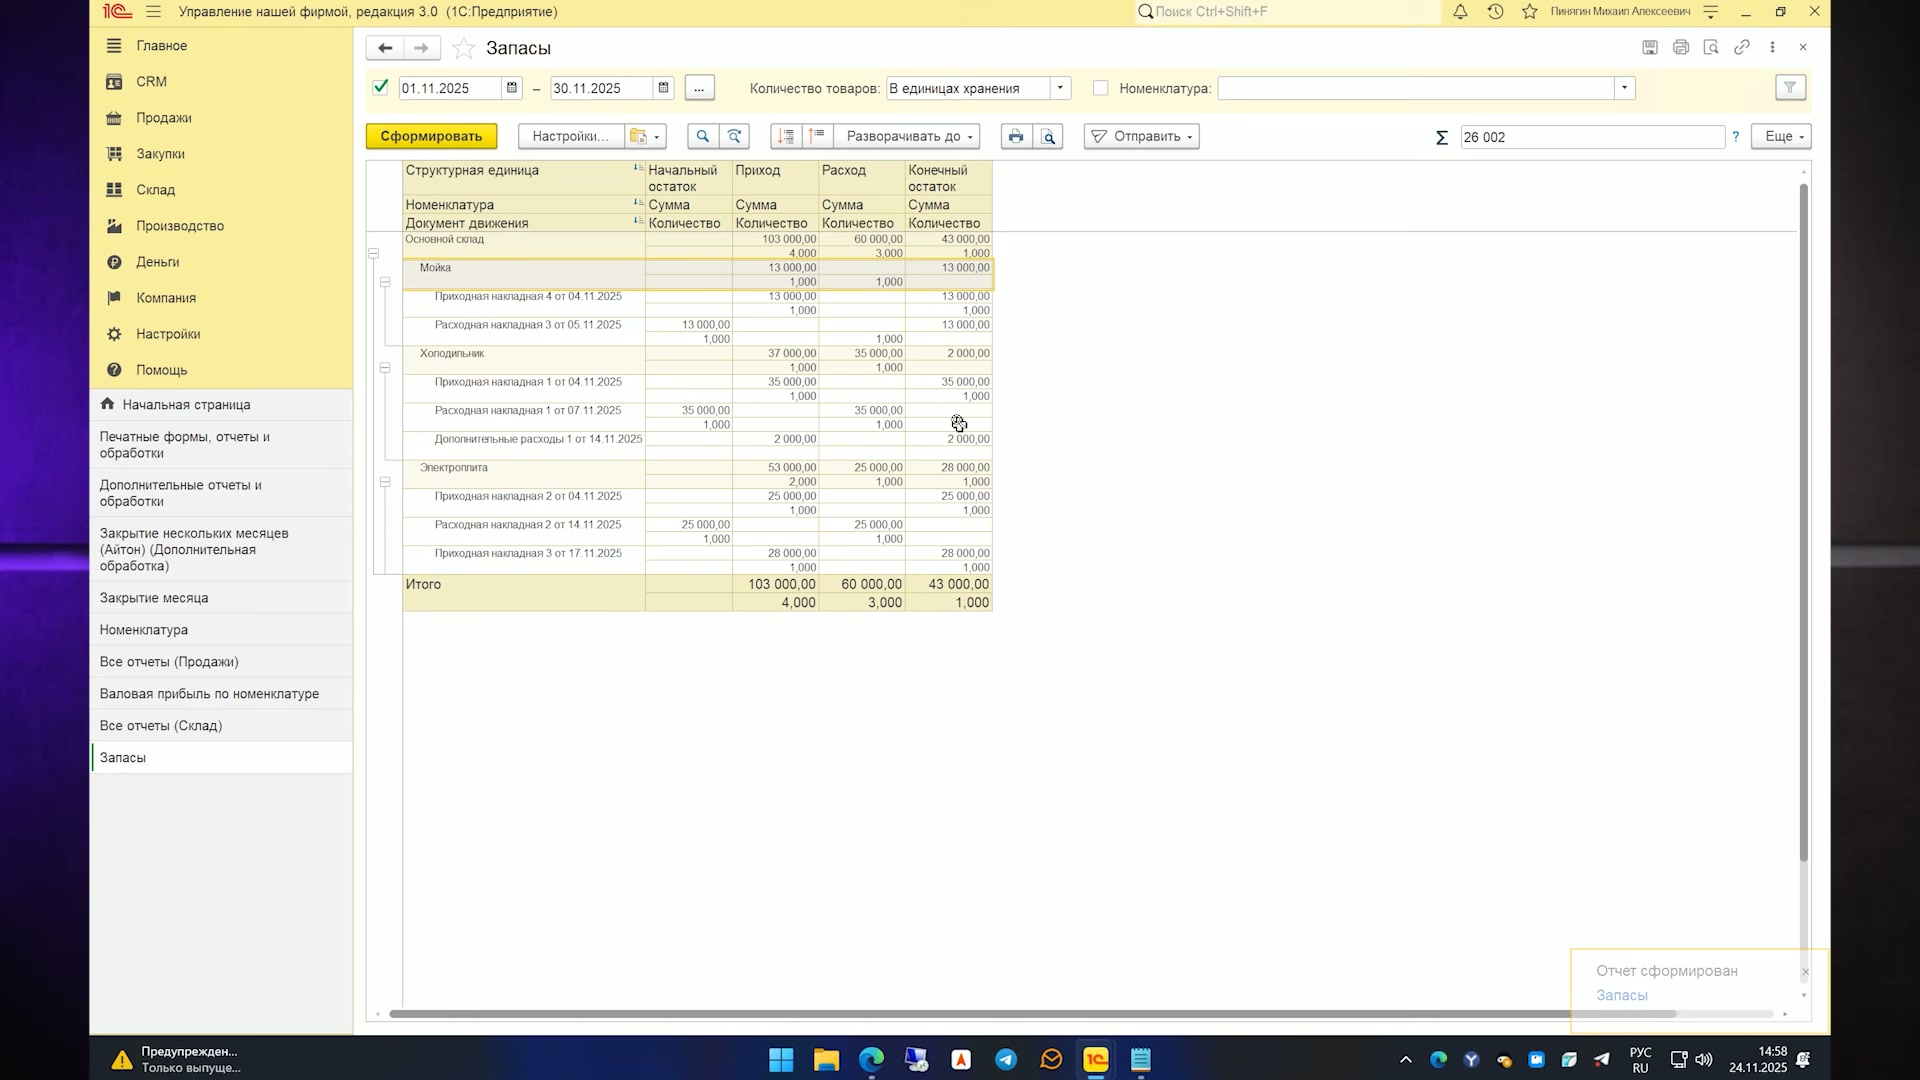Image resolution: width=1920 pixels, height=1080 pixels.
Task: Switch to Закрытие месяца tab
Action: tap(221, 598)
